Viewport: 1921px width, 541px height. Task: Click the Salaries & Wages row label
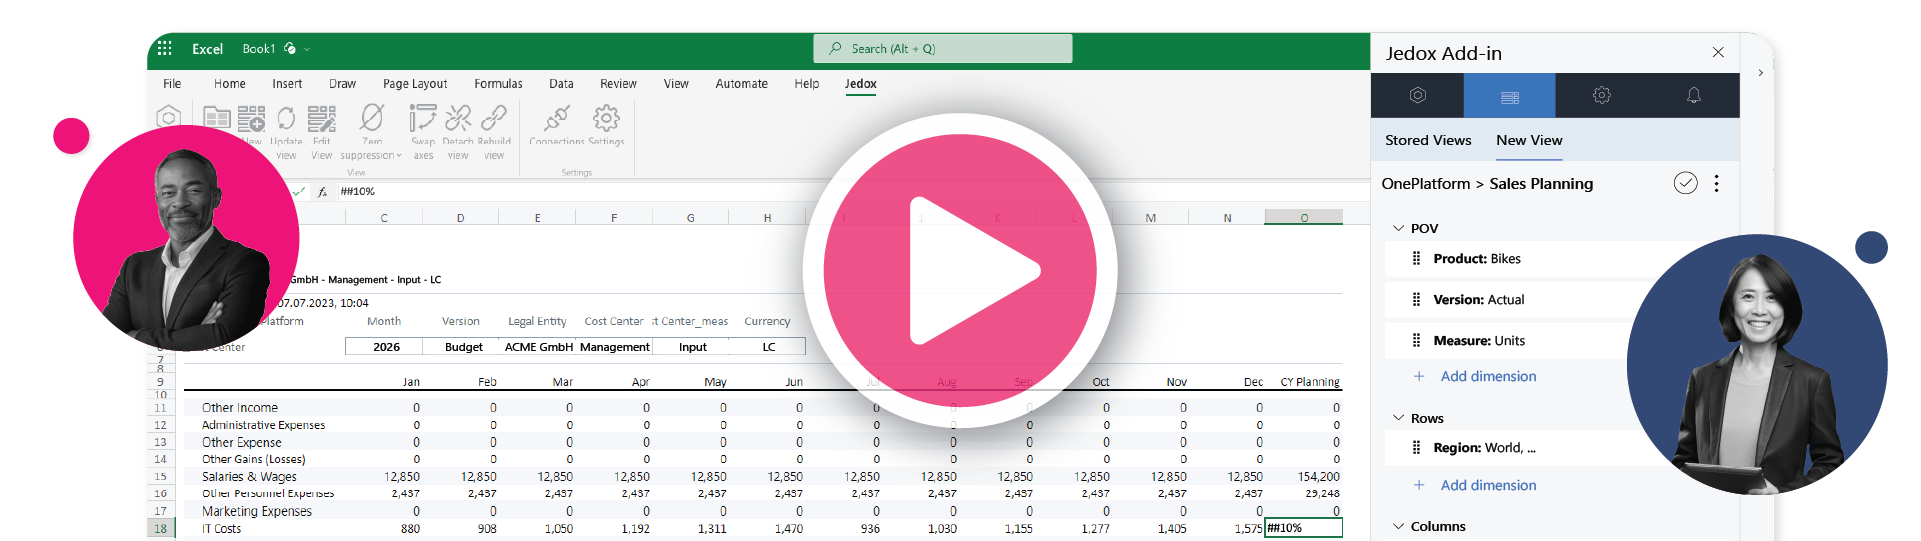tap(249, 477)
